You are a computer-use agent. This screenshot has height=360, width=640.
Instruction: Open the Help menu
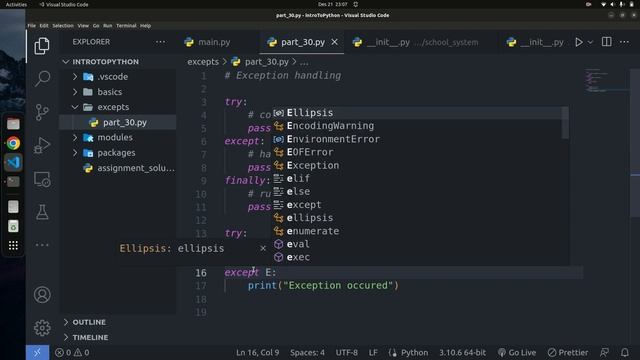[145, 25]
